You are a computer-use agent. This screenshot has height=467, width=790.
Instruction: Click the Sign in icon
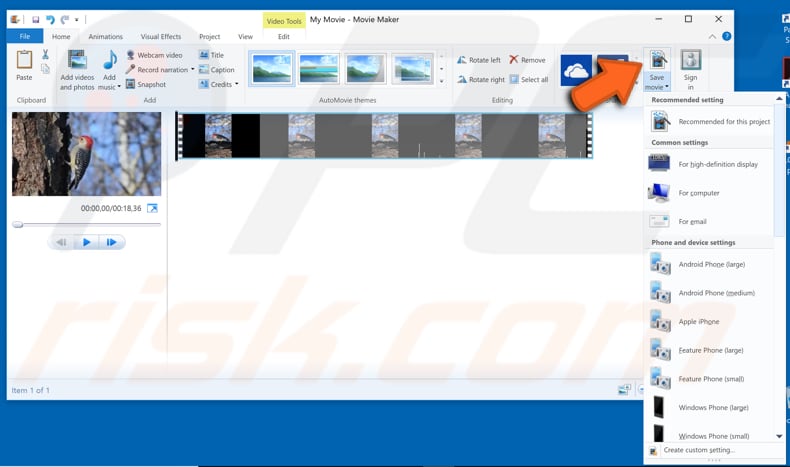coord(691,60)
